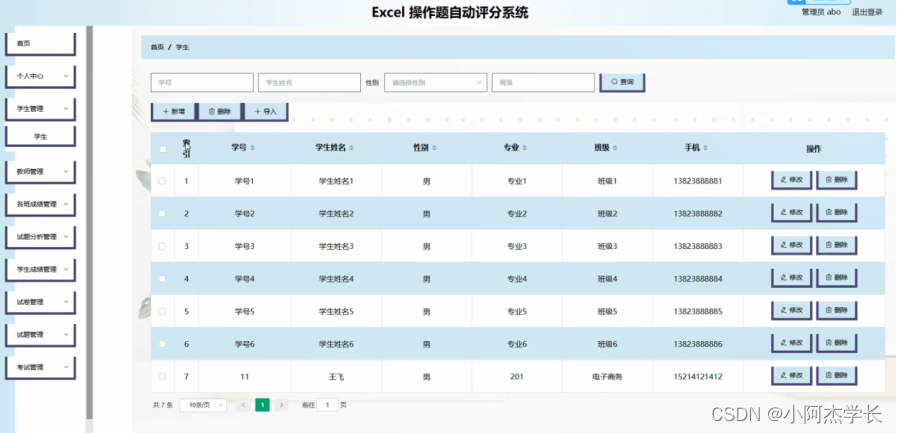Image resolution: width=898 pixels, height=433 pixels.
Task: Expand the 考试管理 sidebar menu
Action: click(x=40, y=368)
